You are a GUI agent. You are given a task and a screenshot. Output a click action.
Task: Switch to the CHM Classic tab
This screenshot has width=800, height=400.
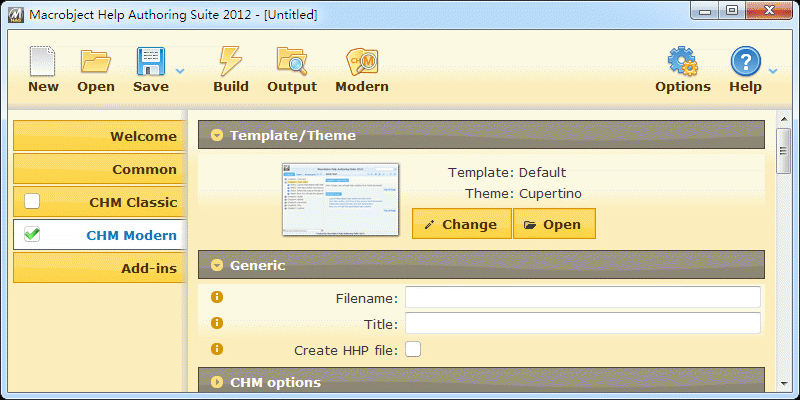[98, 202]
